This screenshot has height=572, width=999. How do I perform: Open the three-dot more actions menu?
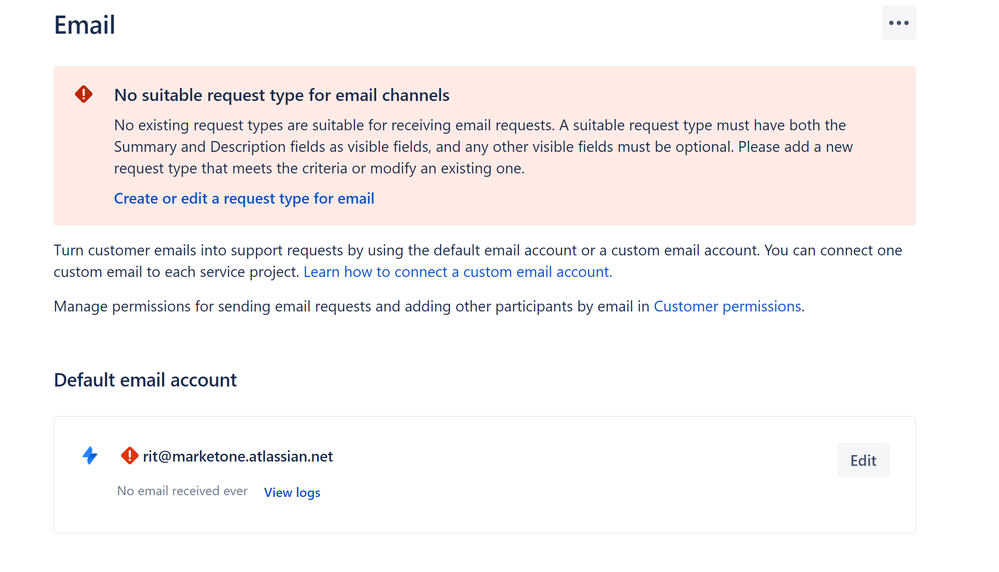898,23
